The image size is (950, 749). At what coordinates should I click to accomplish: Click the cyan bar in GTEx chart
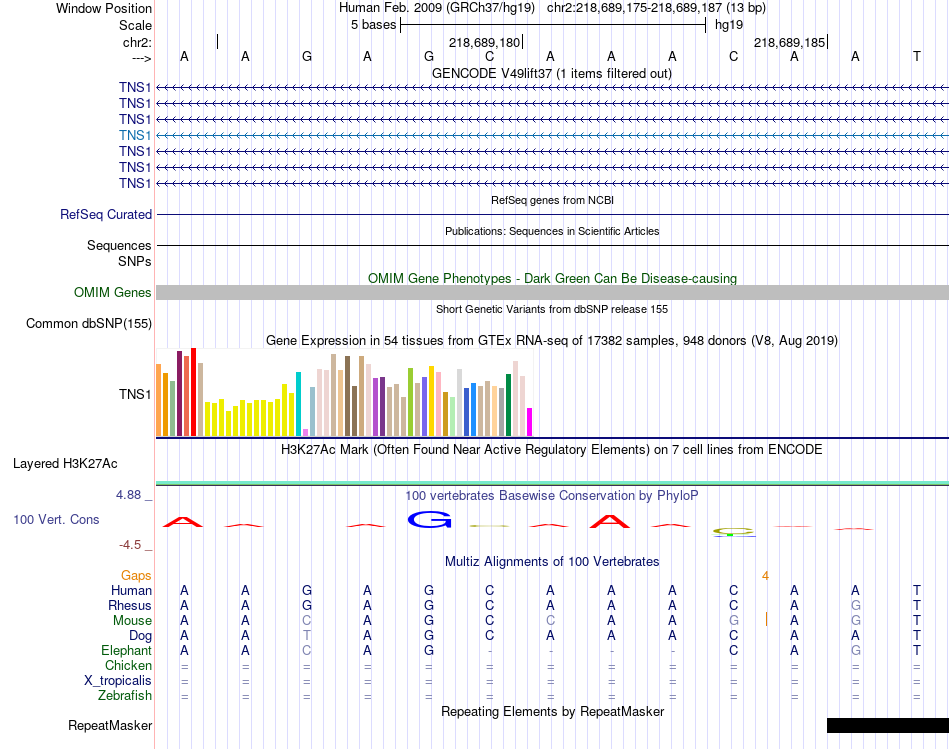pyautogui.click(x=298, y=404)
